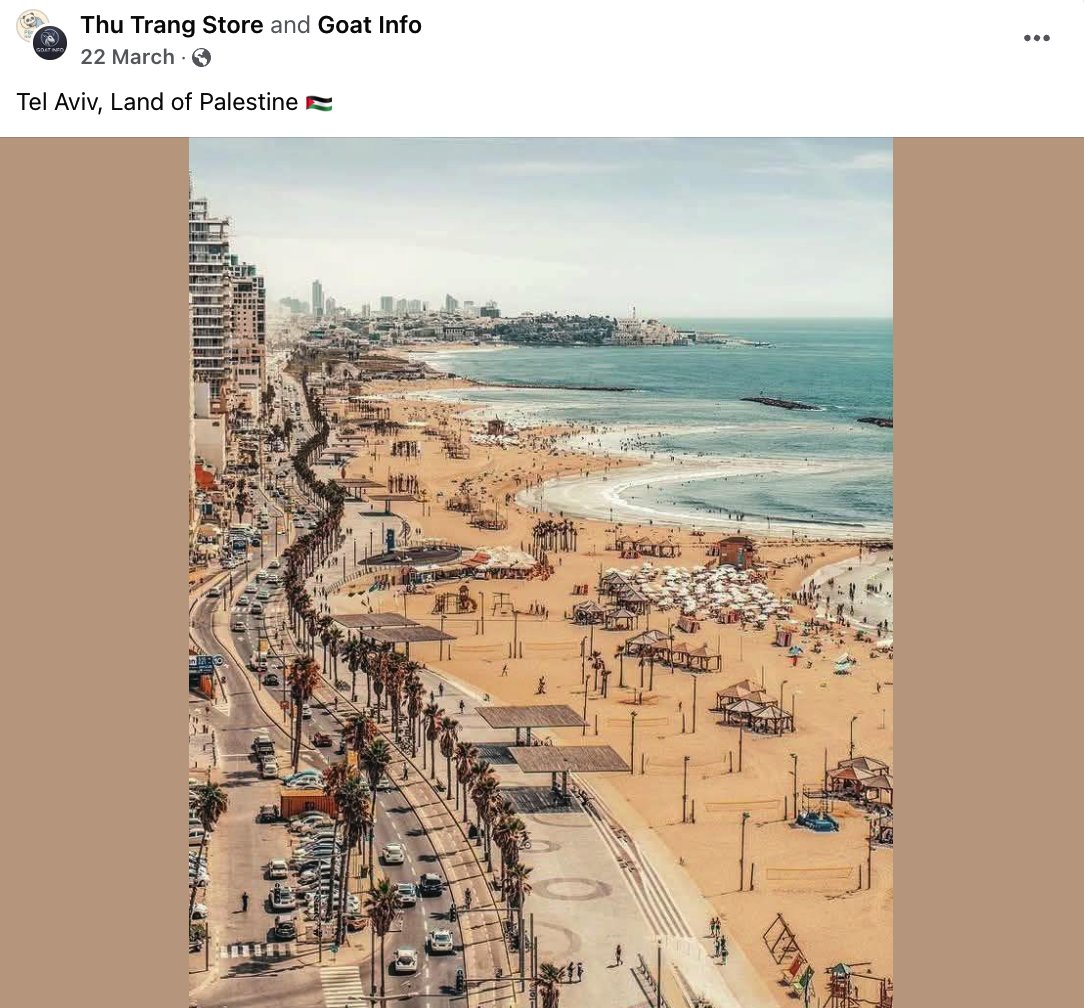Click the Jaffa headland on the horizon
The width and height of the screenshot is (1084, 1008).
point(608,330)
